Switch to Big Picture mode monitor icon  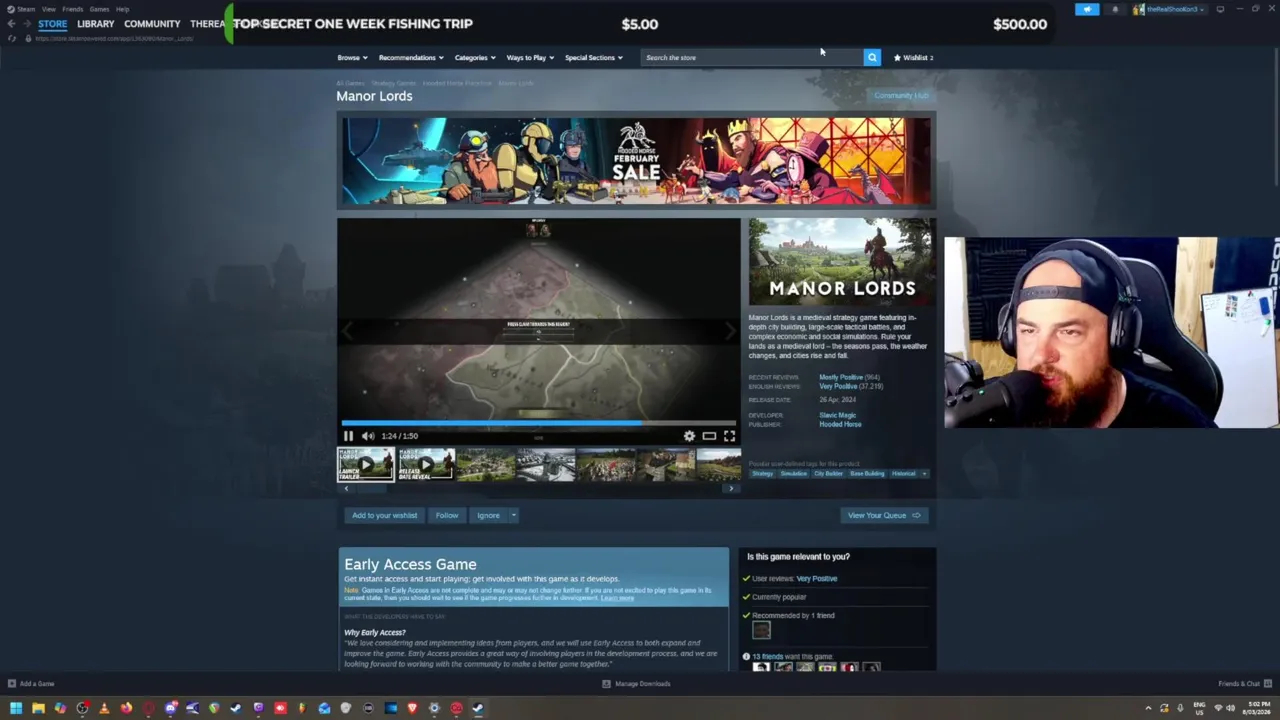[1220, 9]
